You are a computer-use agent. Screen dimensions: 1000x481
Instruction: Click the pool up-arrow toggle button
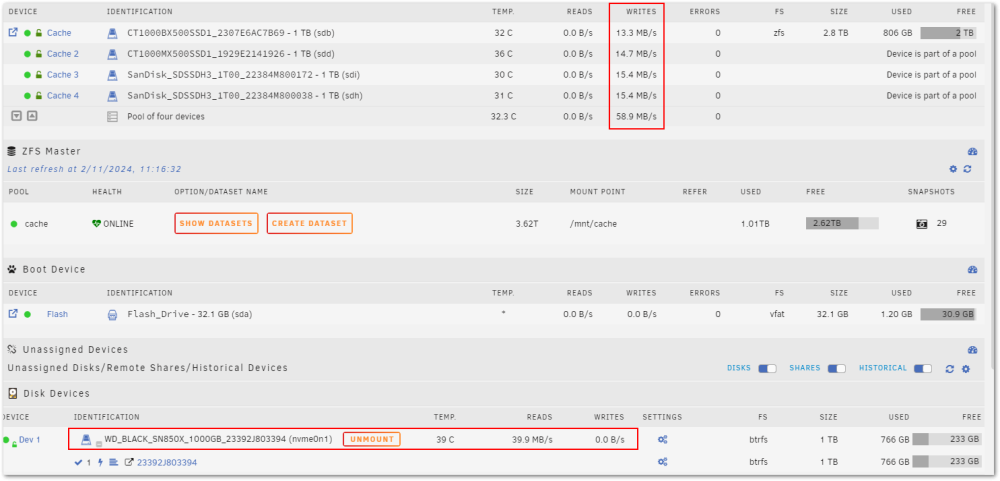click(x=32, y=117)
